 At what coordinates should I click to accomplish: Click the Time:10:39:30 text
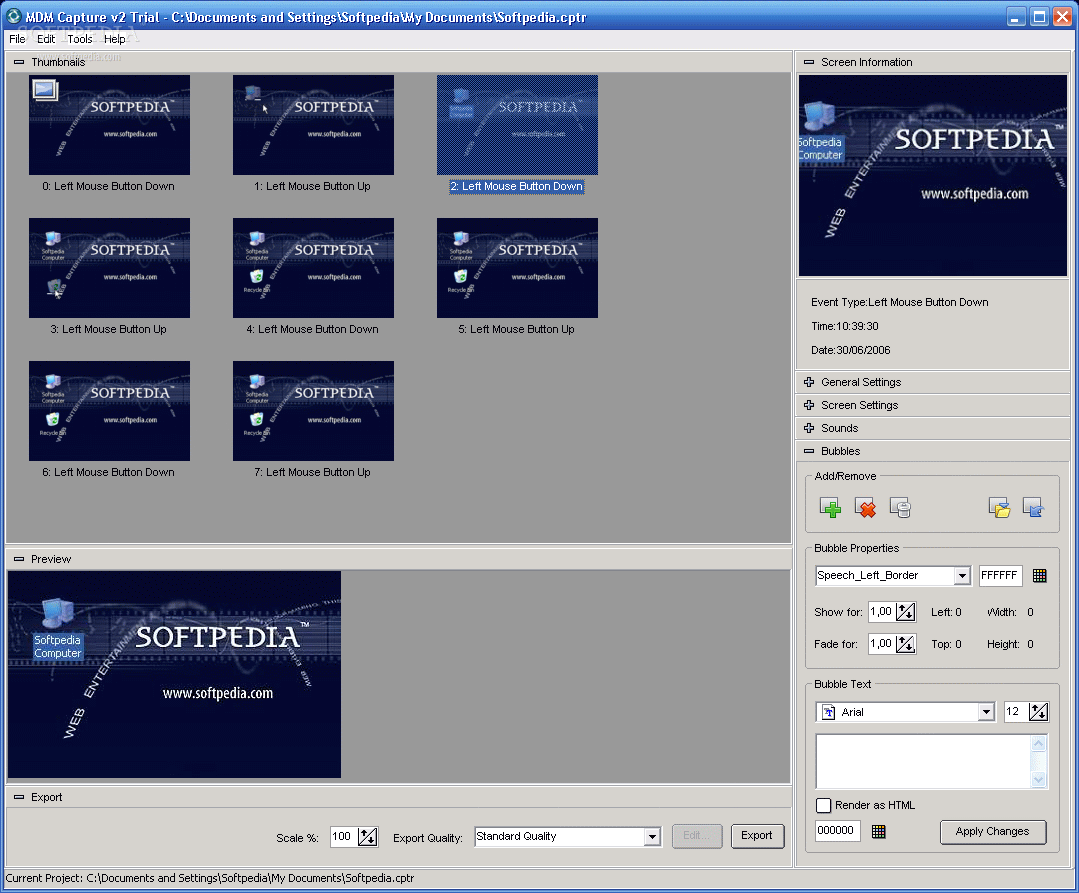click(844, 326)
